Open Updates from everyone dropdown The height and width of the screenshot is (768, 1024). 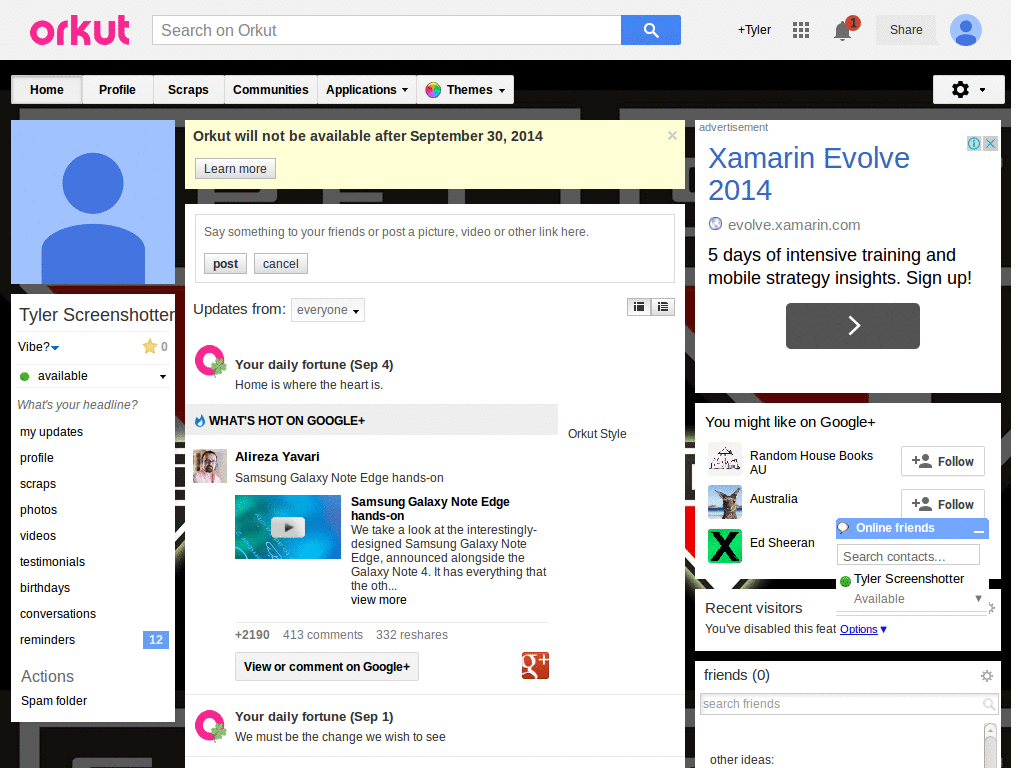coord(328,310)
